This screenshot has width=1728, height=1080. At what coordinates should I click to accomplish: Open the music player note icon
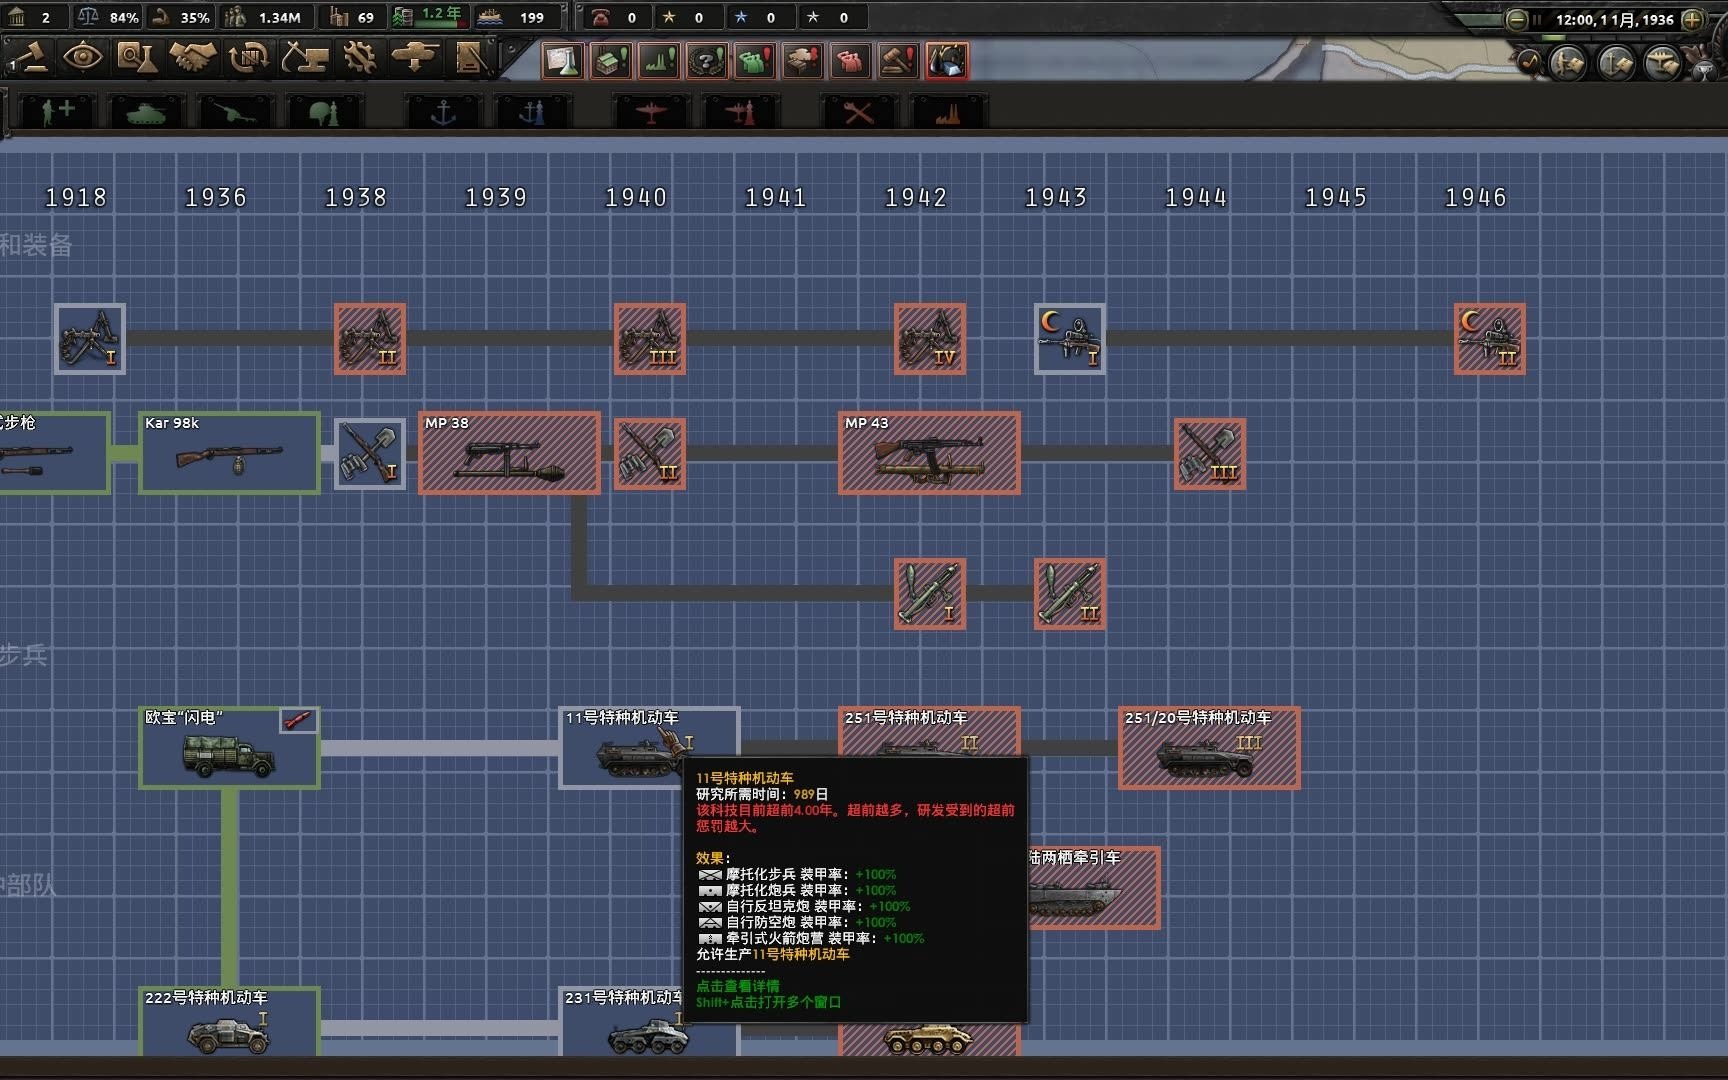(x=1529, y=62)
